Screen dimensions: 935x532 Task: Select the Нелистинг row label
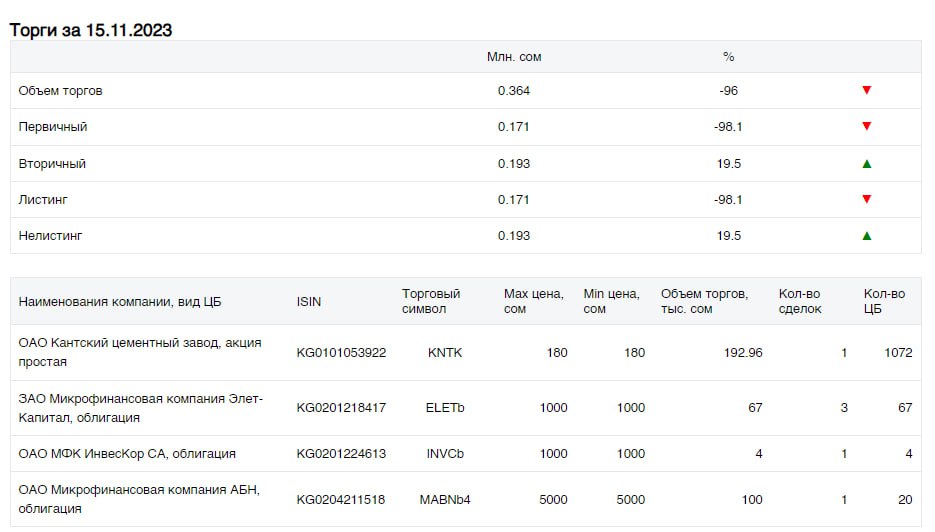pyautogui.click(x=50, y=236)
